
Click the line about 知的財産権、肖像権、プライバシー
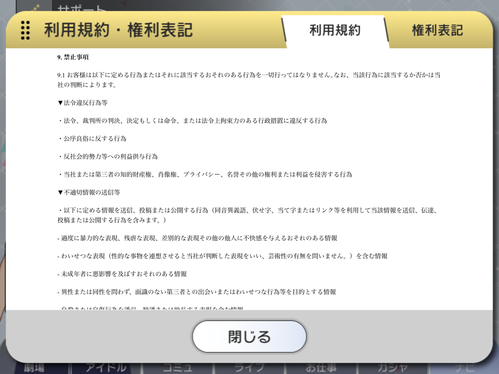pos(205,174)
